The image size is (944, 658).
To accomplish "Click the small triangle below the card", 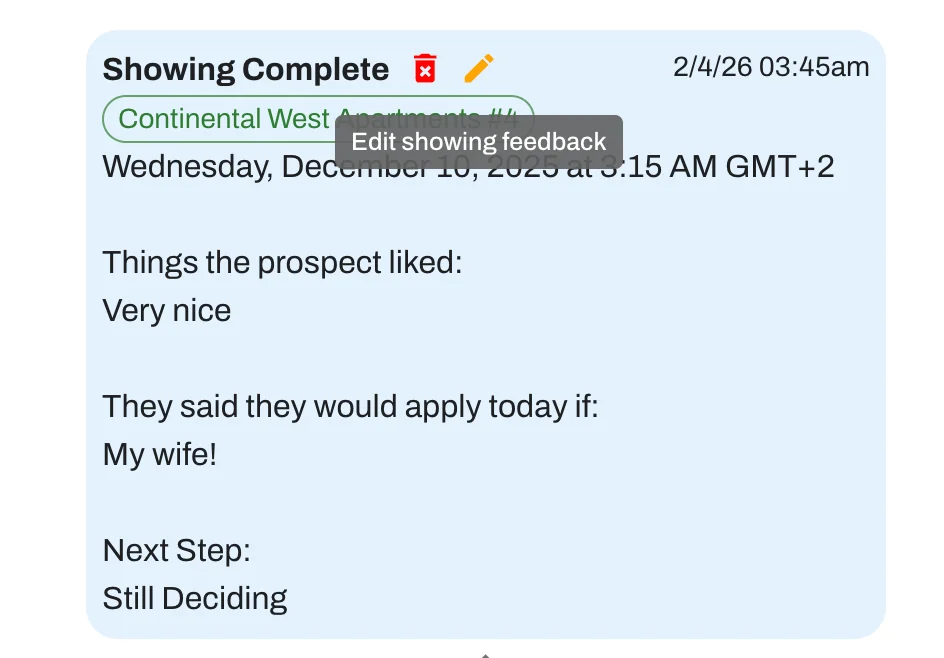I will [485, 655].
